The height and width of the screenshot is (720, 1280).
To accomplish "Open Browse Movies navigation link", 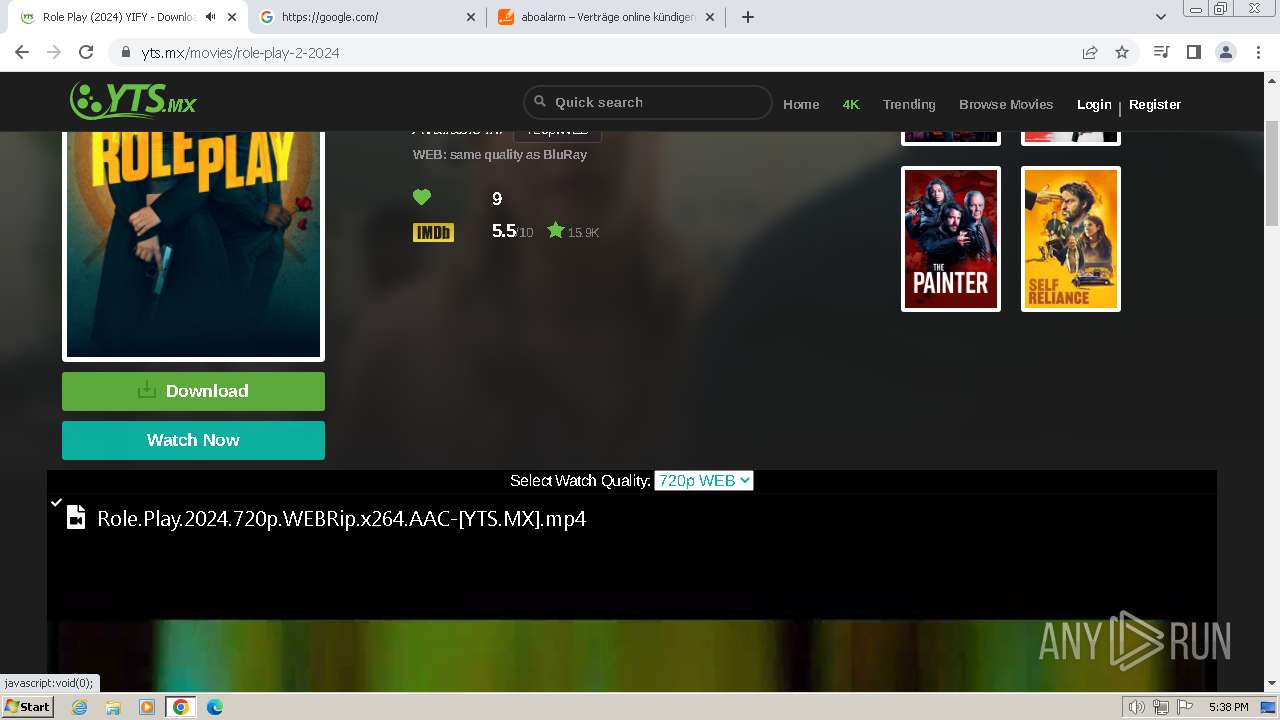I will [x=1006, y=104].
